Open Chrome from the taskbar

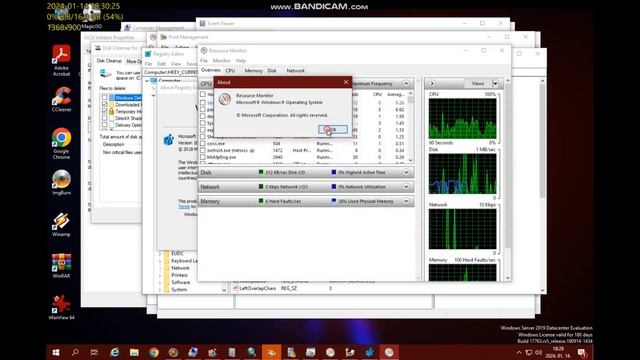[154, 352]
